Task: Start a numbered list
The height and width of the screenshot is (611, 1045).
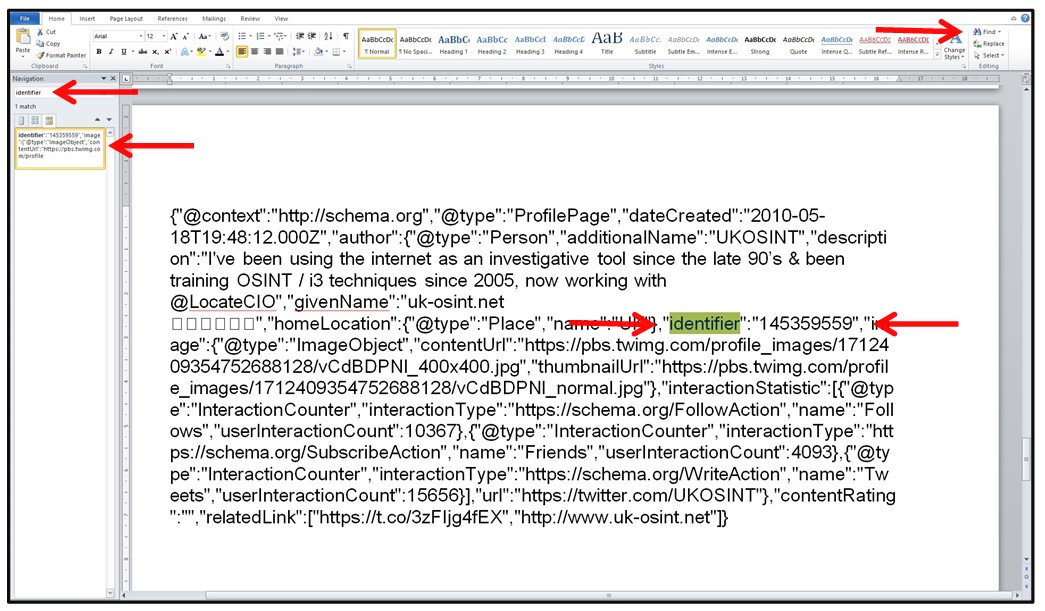Action: [260, 36]
